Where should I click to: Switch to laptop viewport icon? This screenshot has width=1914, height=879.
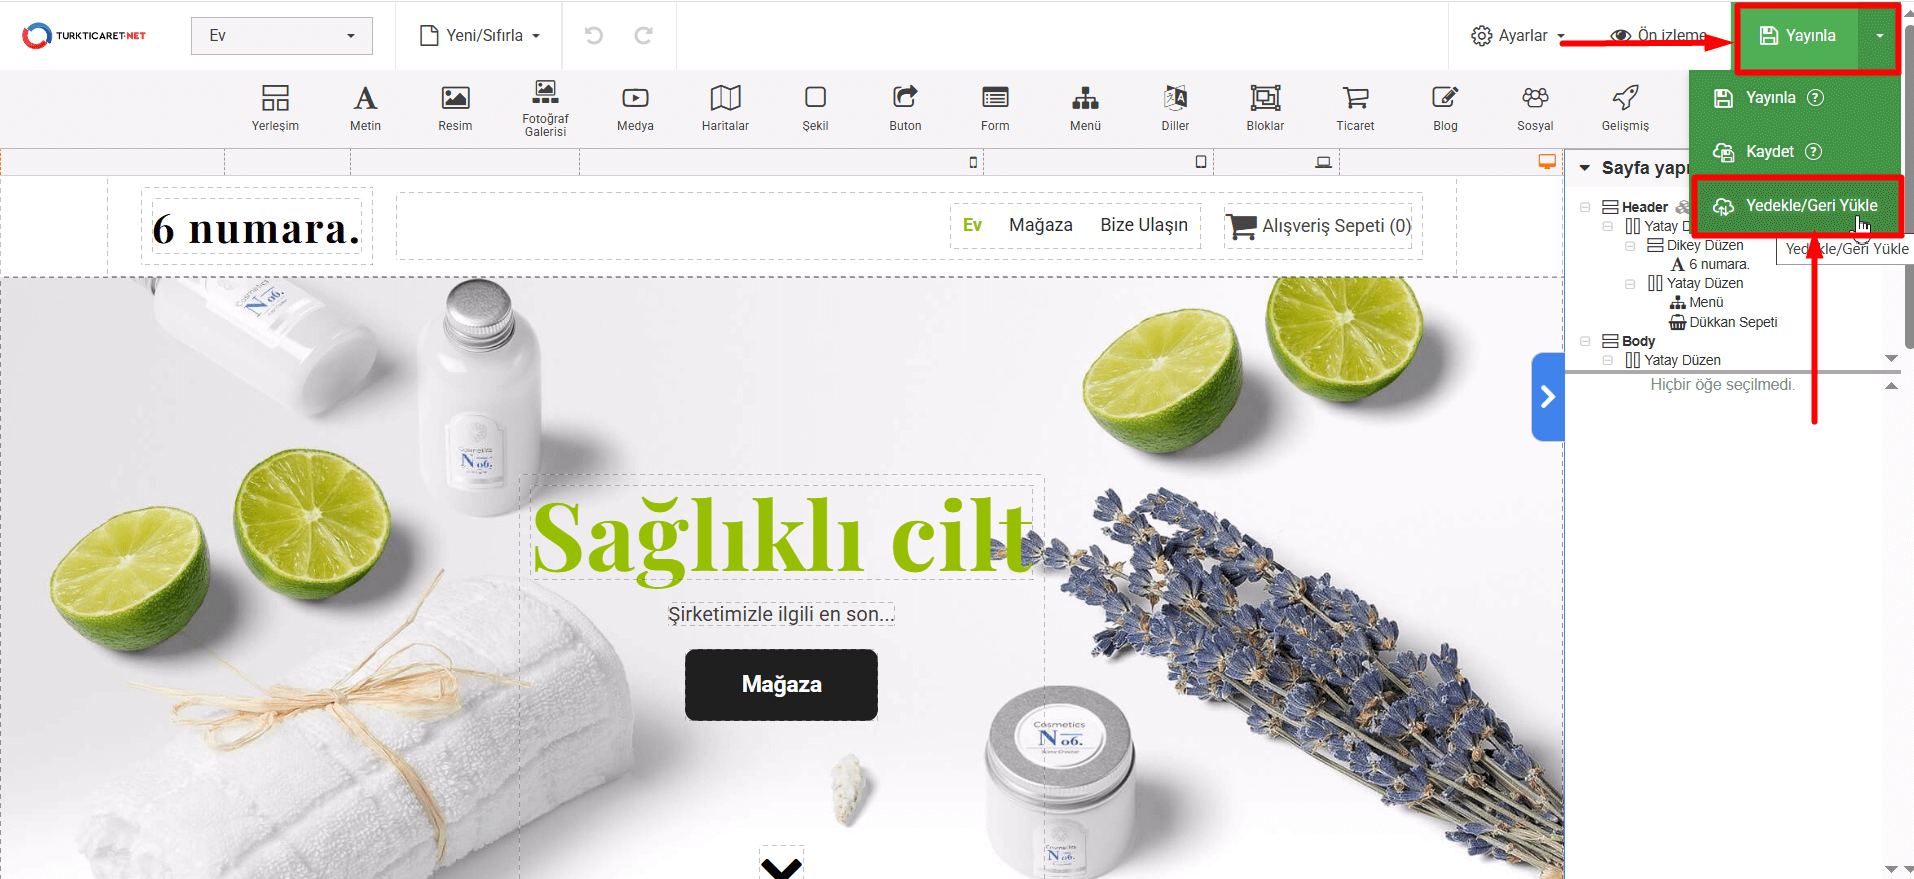tap(1323, 162)
